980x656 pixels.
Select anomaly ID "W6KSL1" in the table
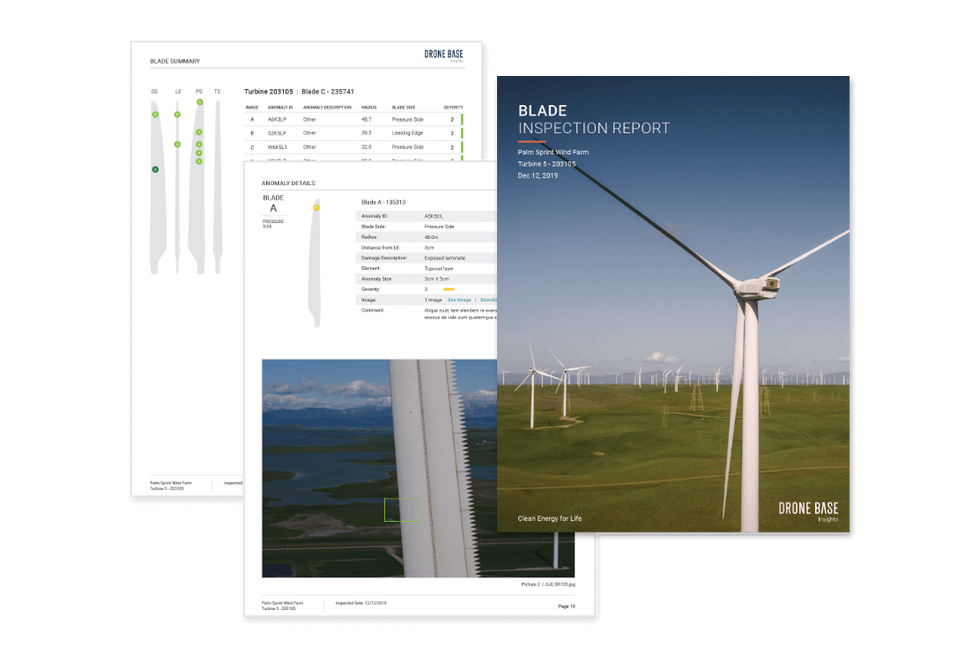click(278, 147)
